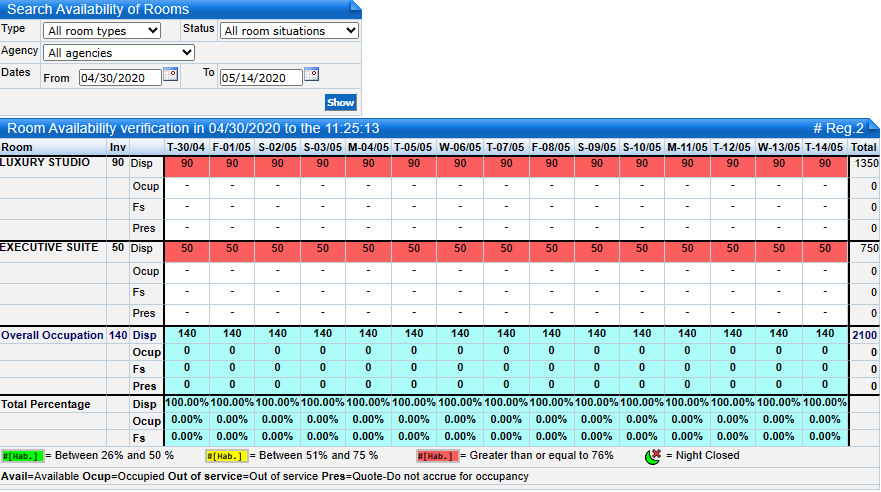881x492 pixels.
Task: Click the S-10/05 column header
Action: 642,147
